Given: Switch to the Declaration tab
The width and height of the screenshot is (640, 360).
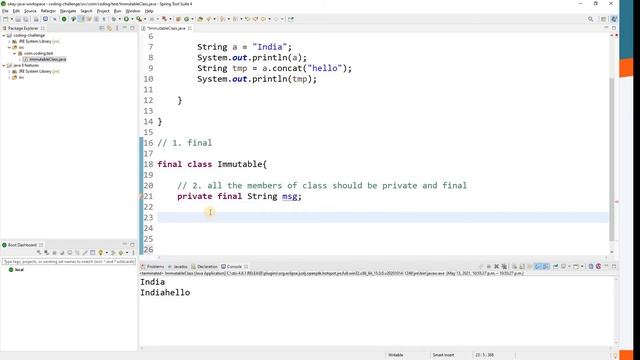Looking at the screenshot, I should coord(204,267).
